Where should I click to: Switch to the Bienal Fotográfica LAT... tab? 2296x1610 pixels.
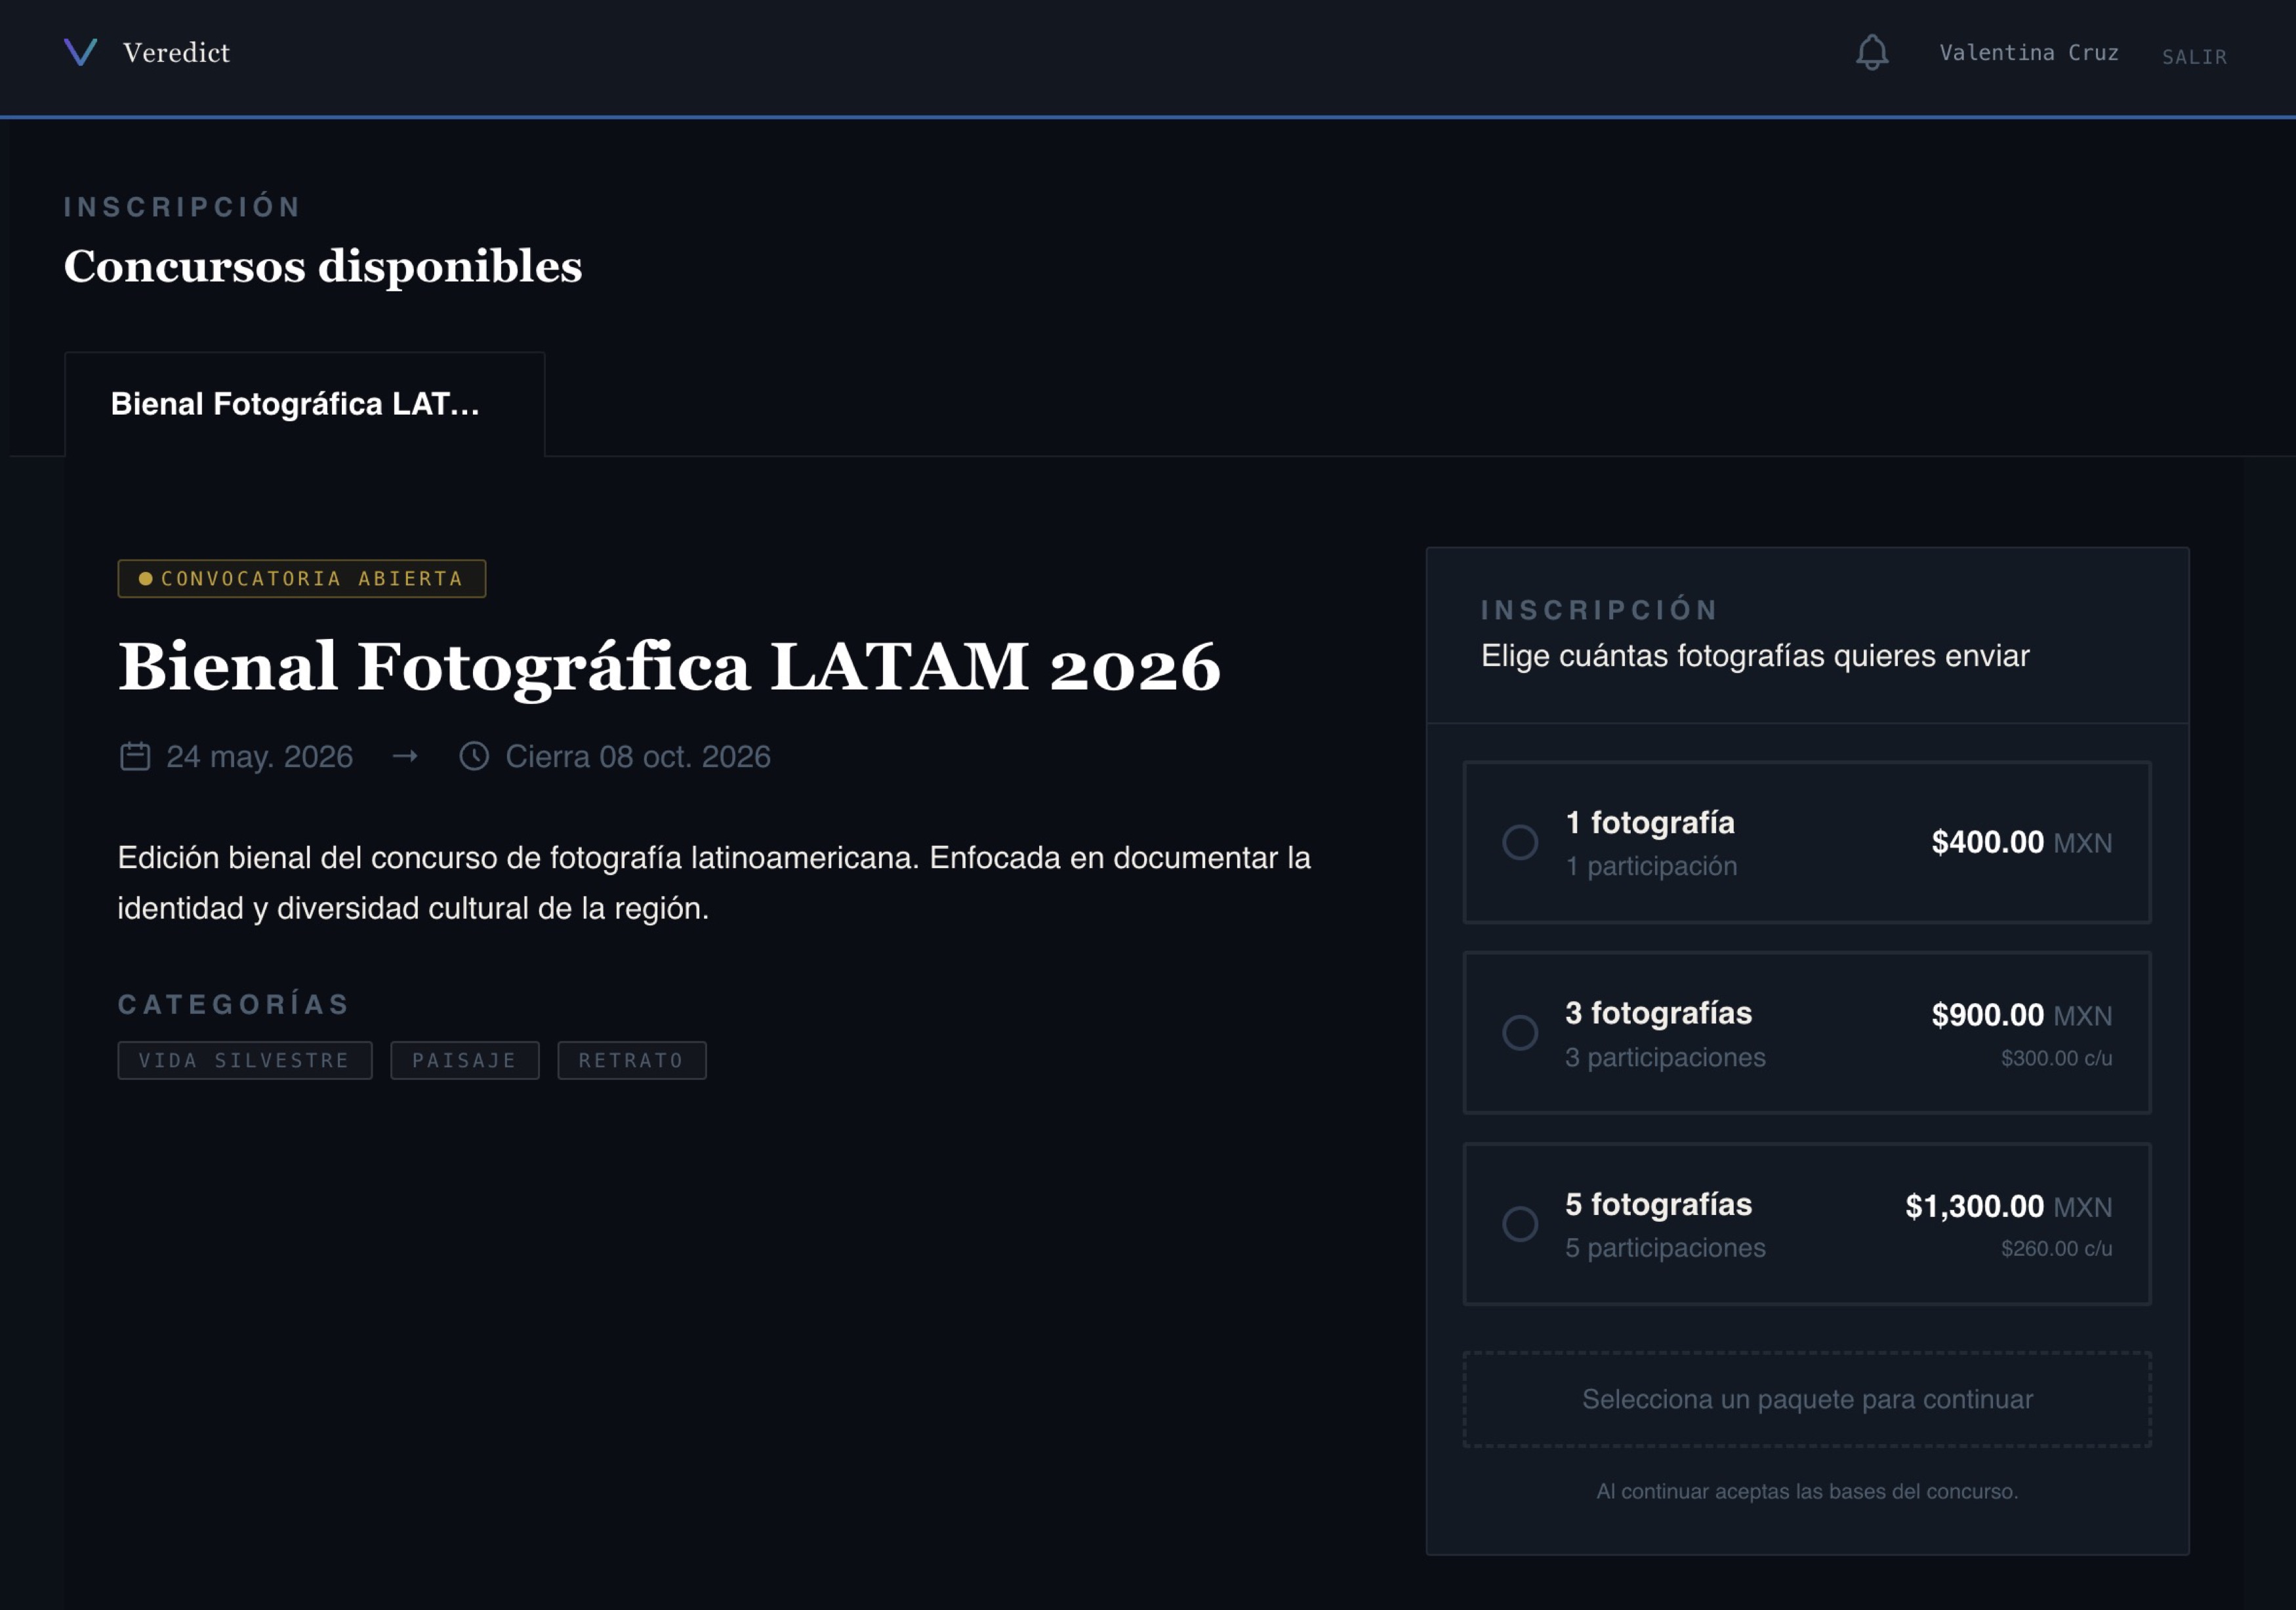305,404
